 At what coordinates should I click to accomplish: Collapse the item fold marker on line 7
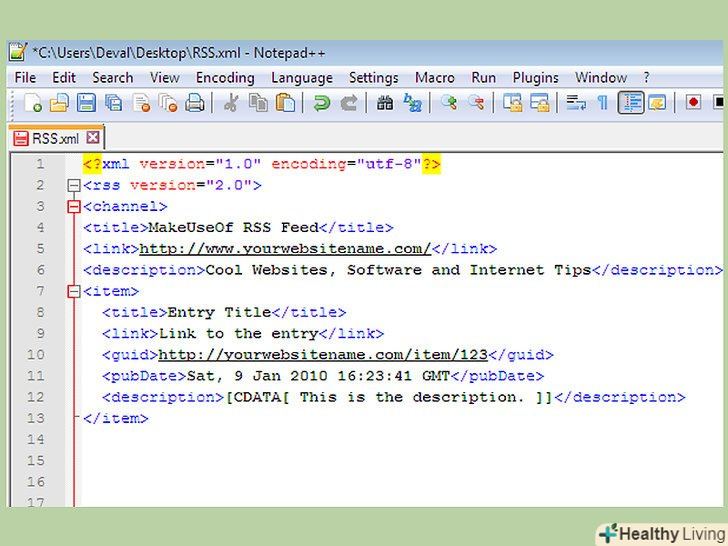(x=73, y=292)
